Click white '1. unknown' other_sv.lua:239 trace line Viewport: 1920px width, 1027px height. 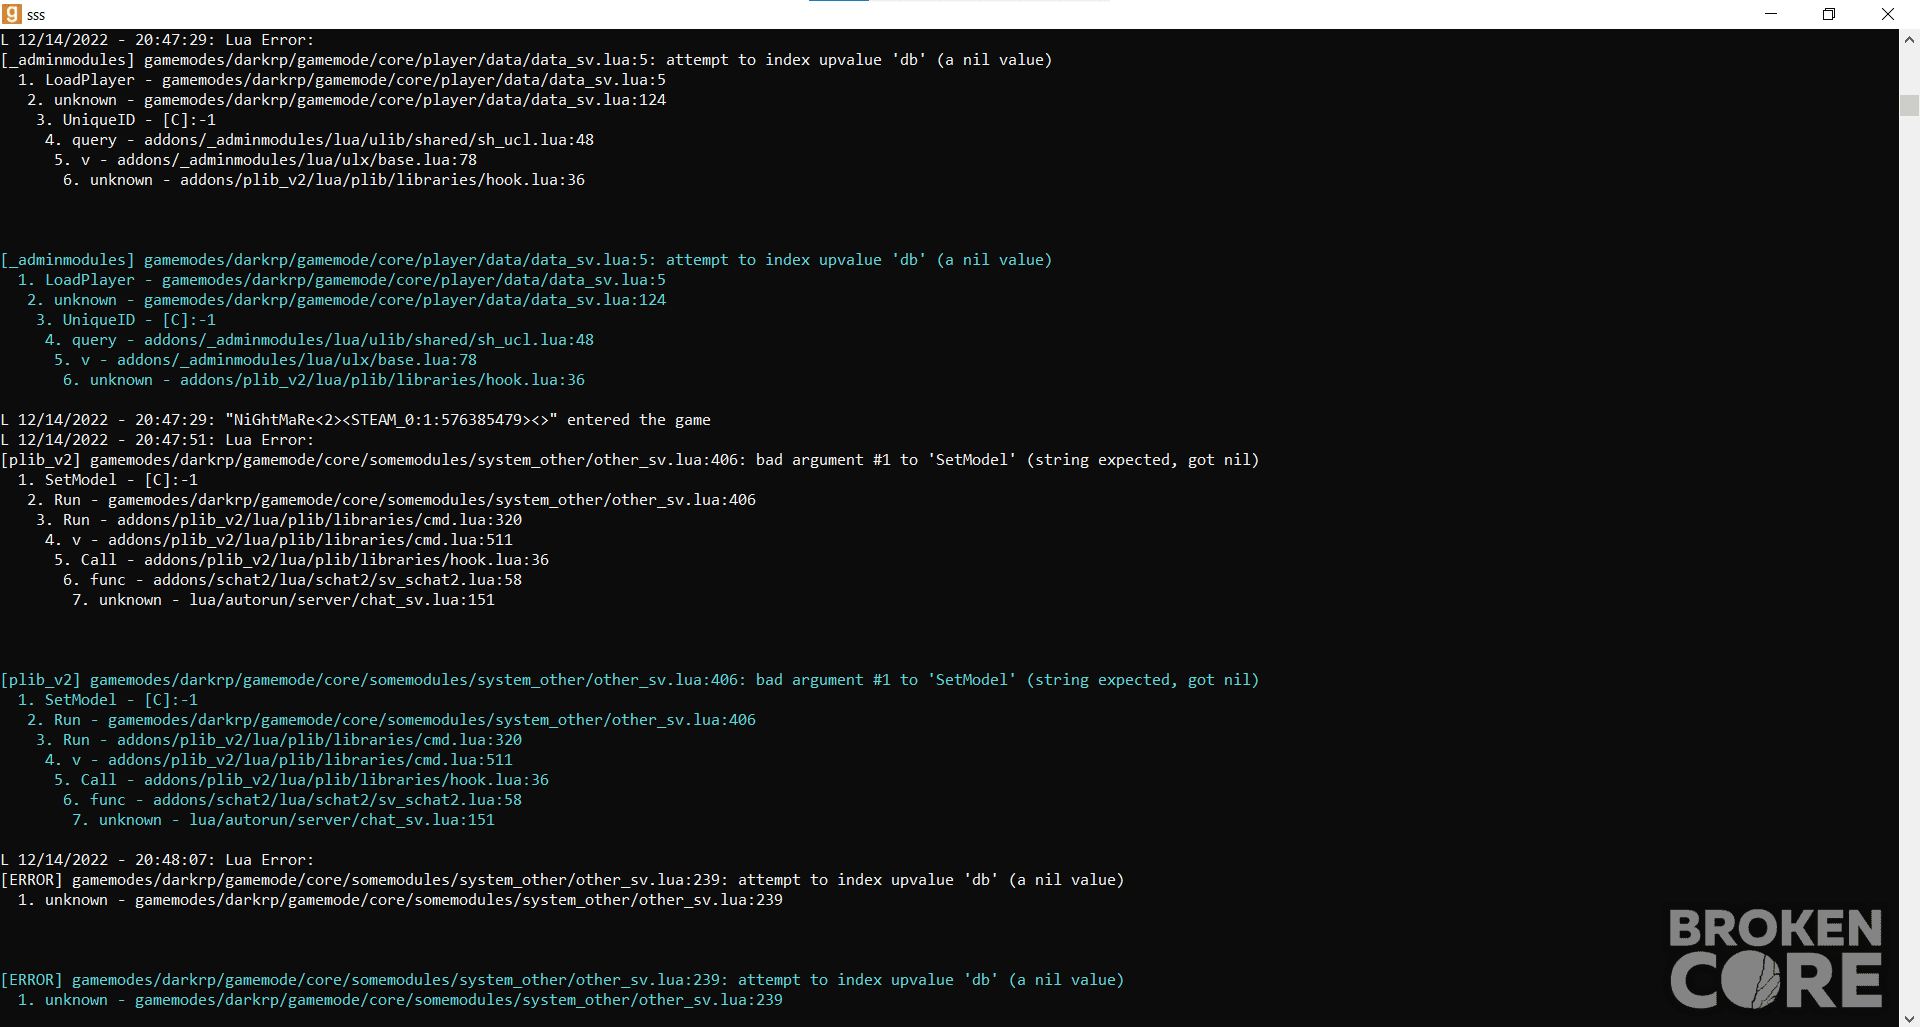[x=400, y=900]
